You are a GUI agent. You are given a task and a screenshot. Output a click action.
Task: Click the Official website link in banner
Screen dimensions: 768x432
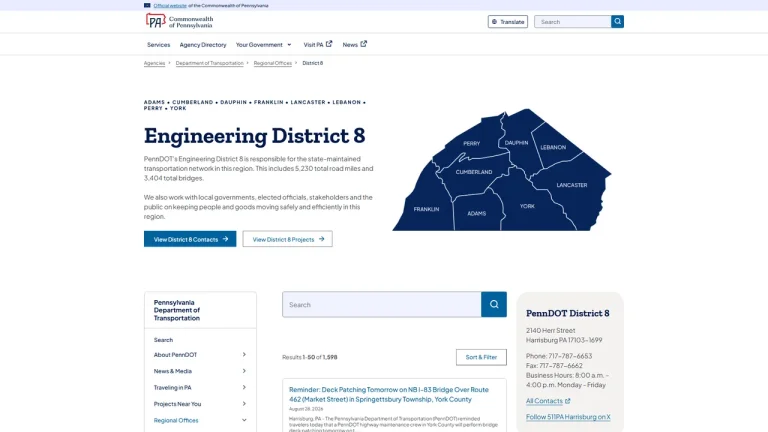(170, 5)
